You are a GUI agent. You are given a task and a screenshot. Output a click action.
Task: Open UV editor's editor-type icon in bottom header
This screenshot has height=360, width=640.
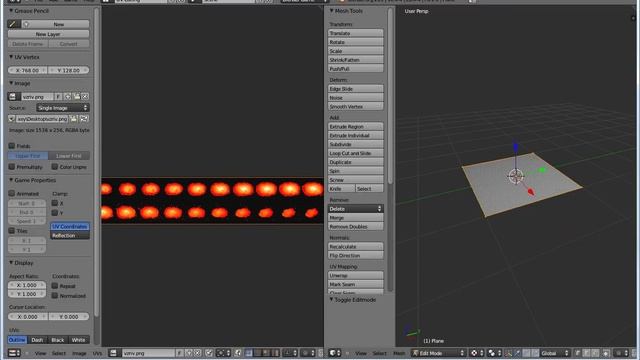(x=14, y=353)
